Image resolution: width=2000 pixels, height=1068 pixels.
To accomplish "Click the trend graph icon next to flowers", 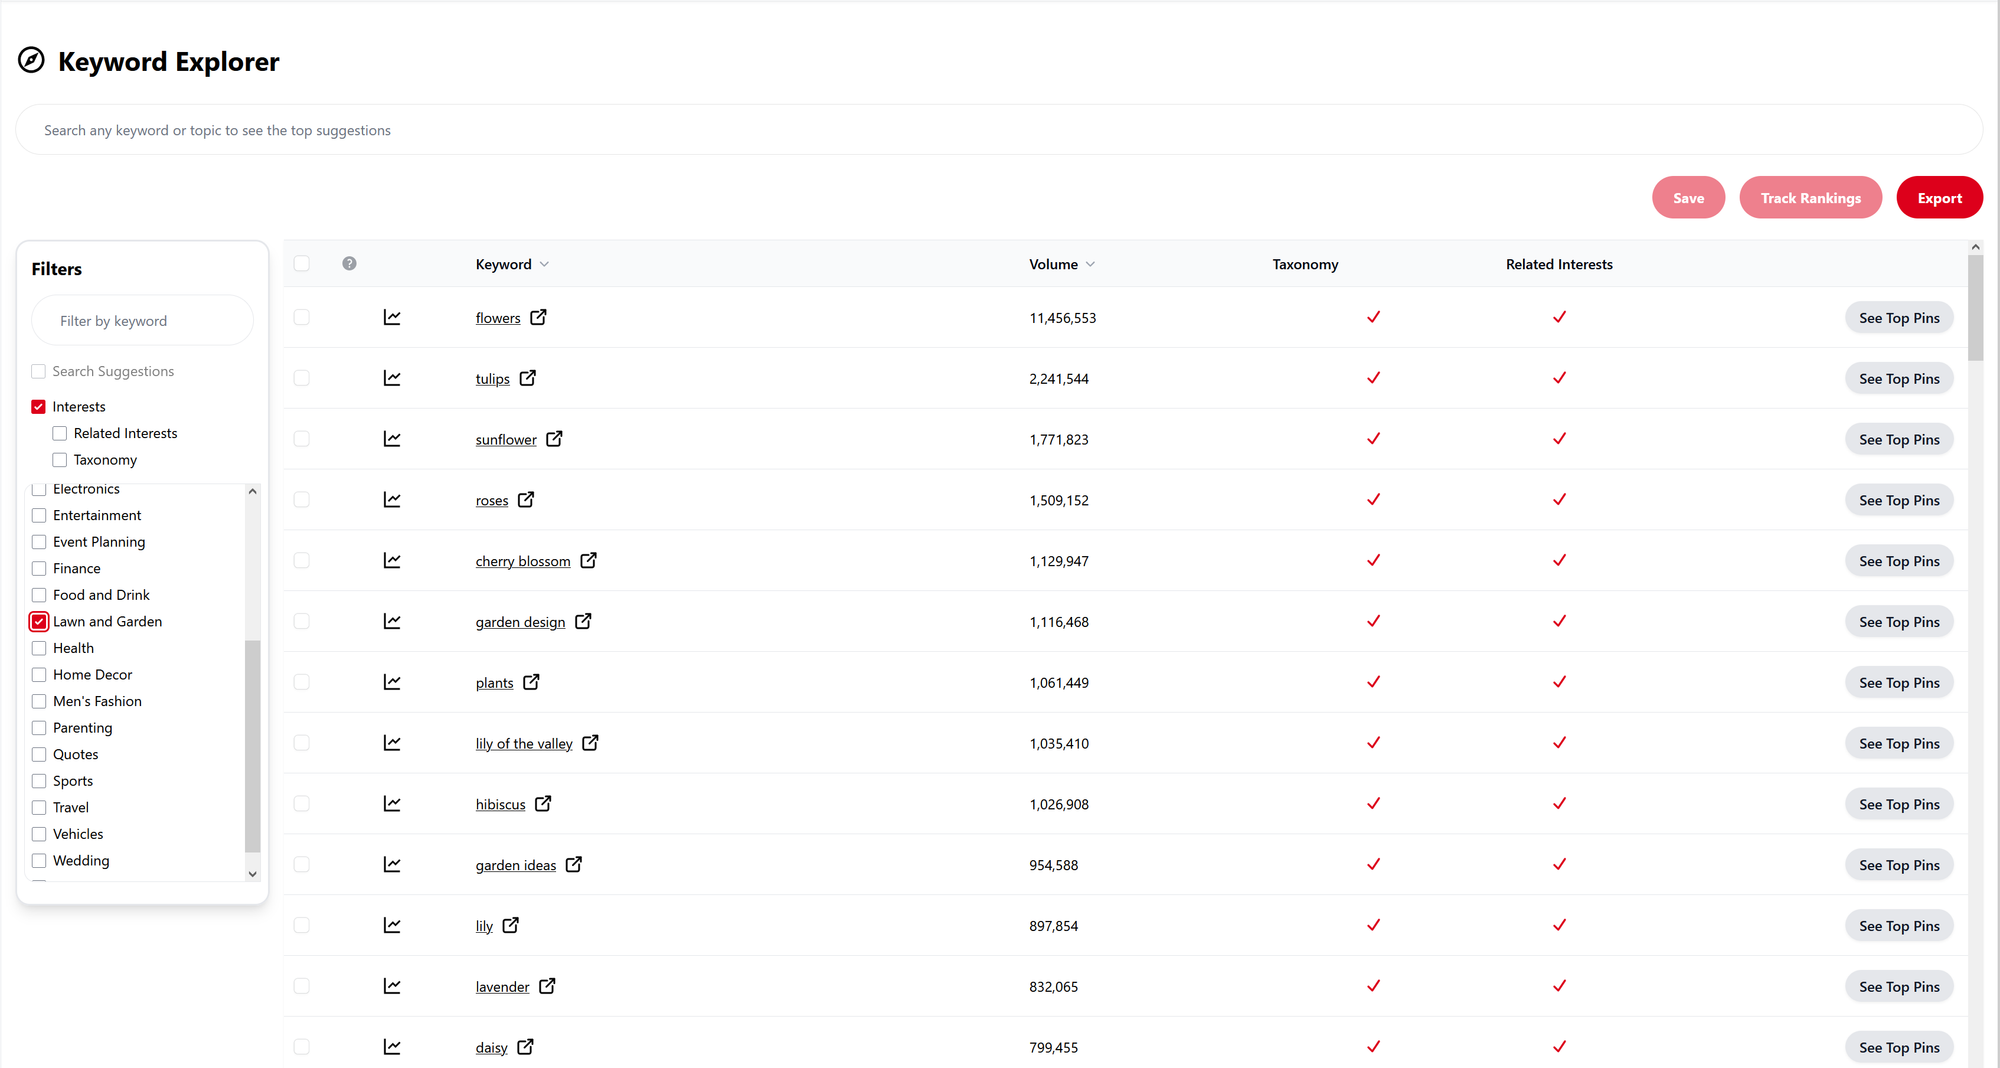I will tap(392, 317).
